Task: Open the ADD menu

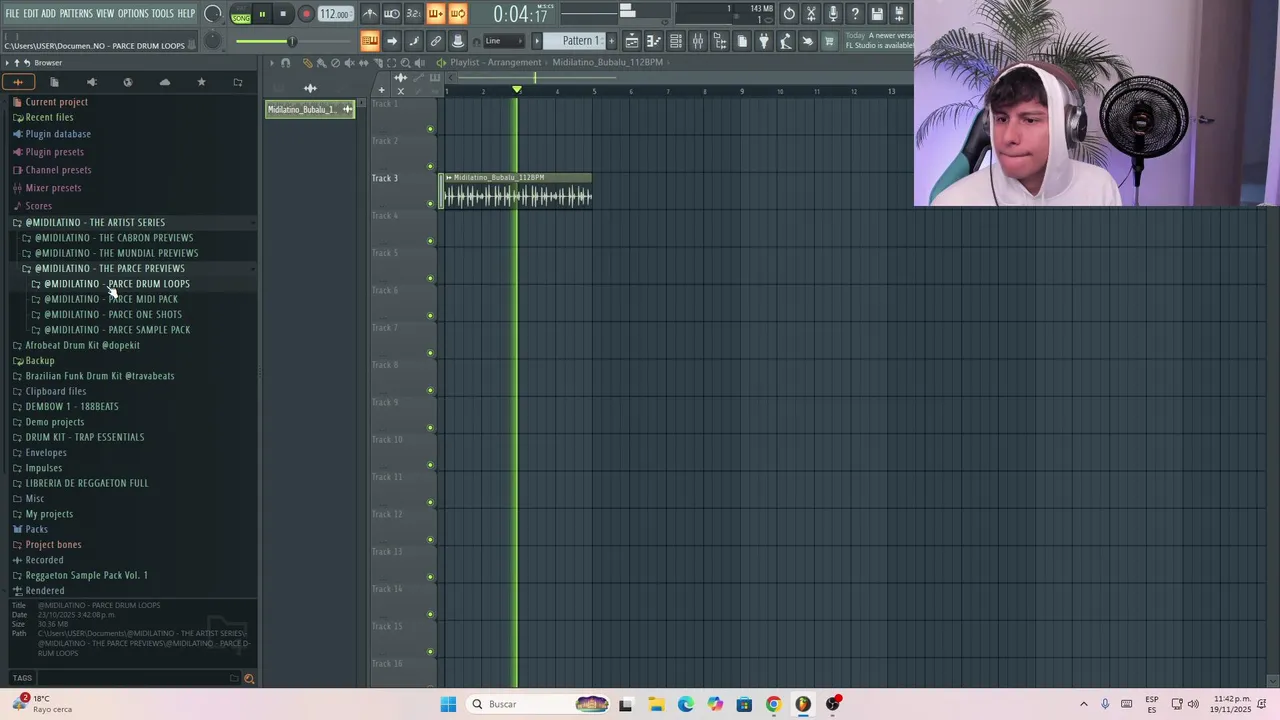Action: (x=48, y=13)
